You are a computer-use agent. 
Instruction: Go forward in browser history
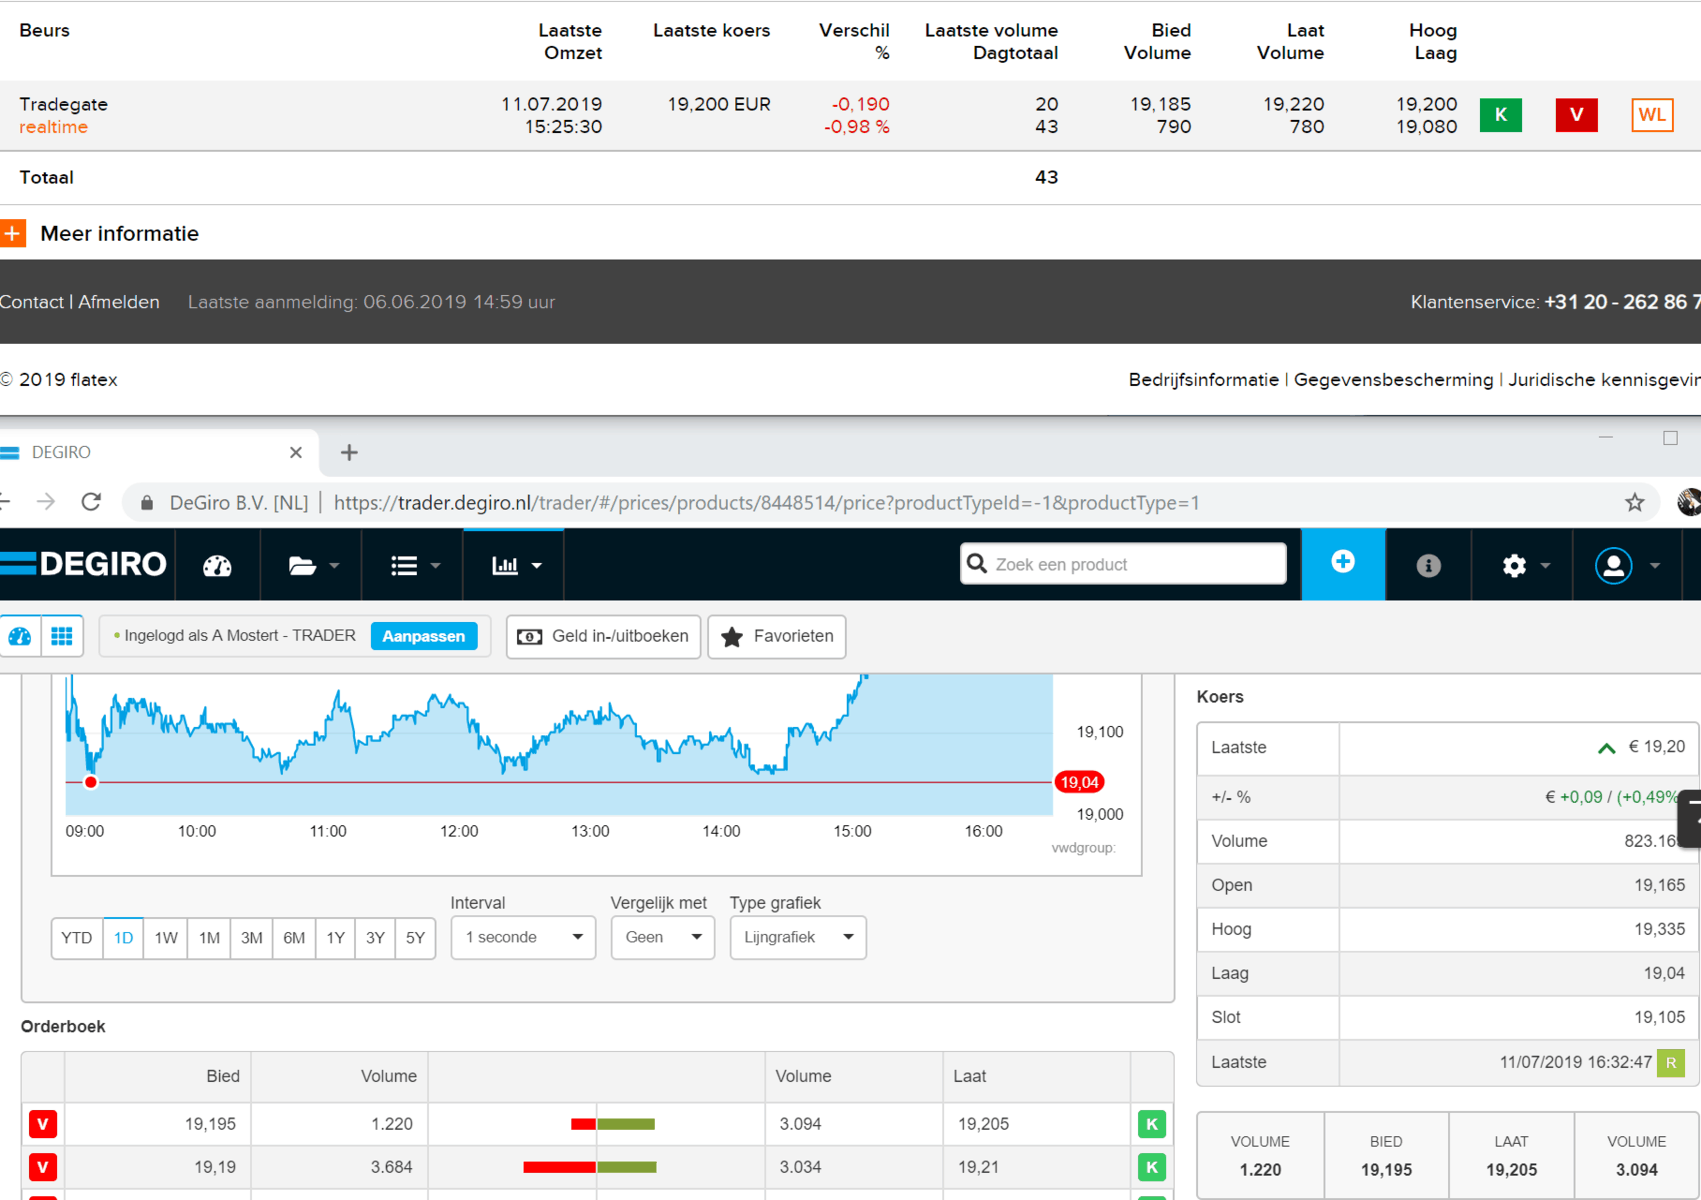pos(46,502)
